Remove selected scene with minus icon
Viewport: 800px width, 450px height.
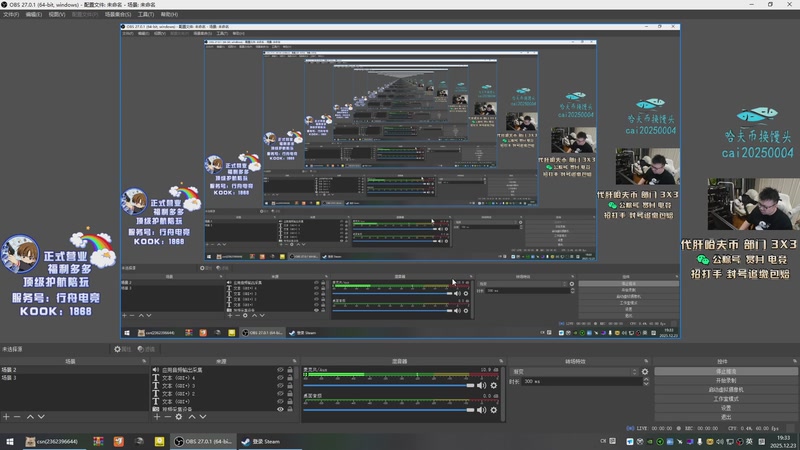(x=17, y=417)
